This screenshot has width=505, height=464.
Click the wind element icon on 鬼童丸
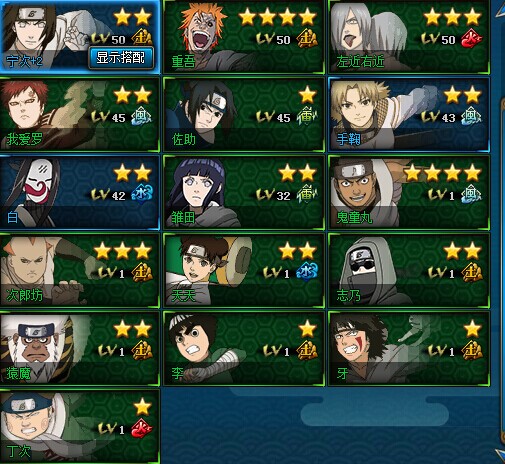pos(471,195)
